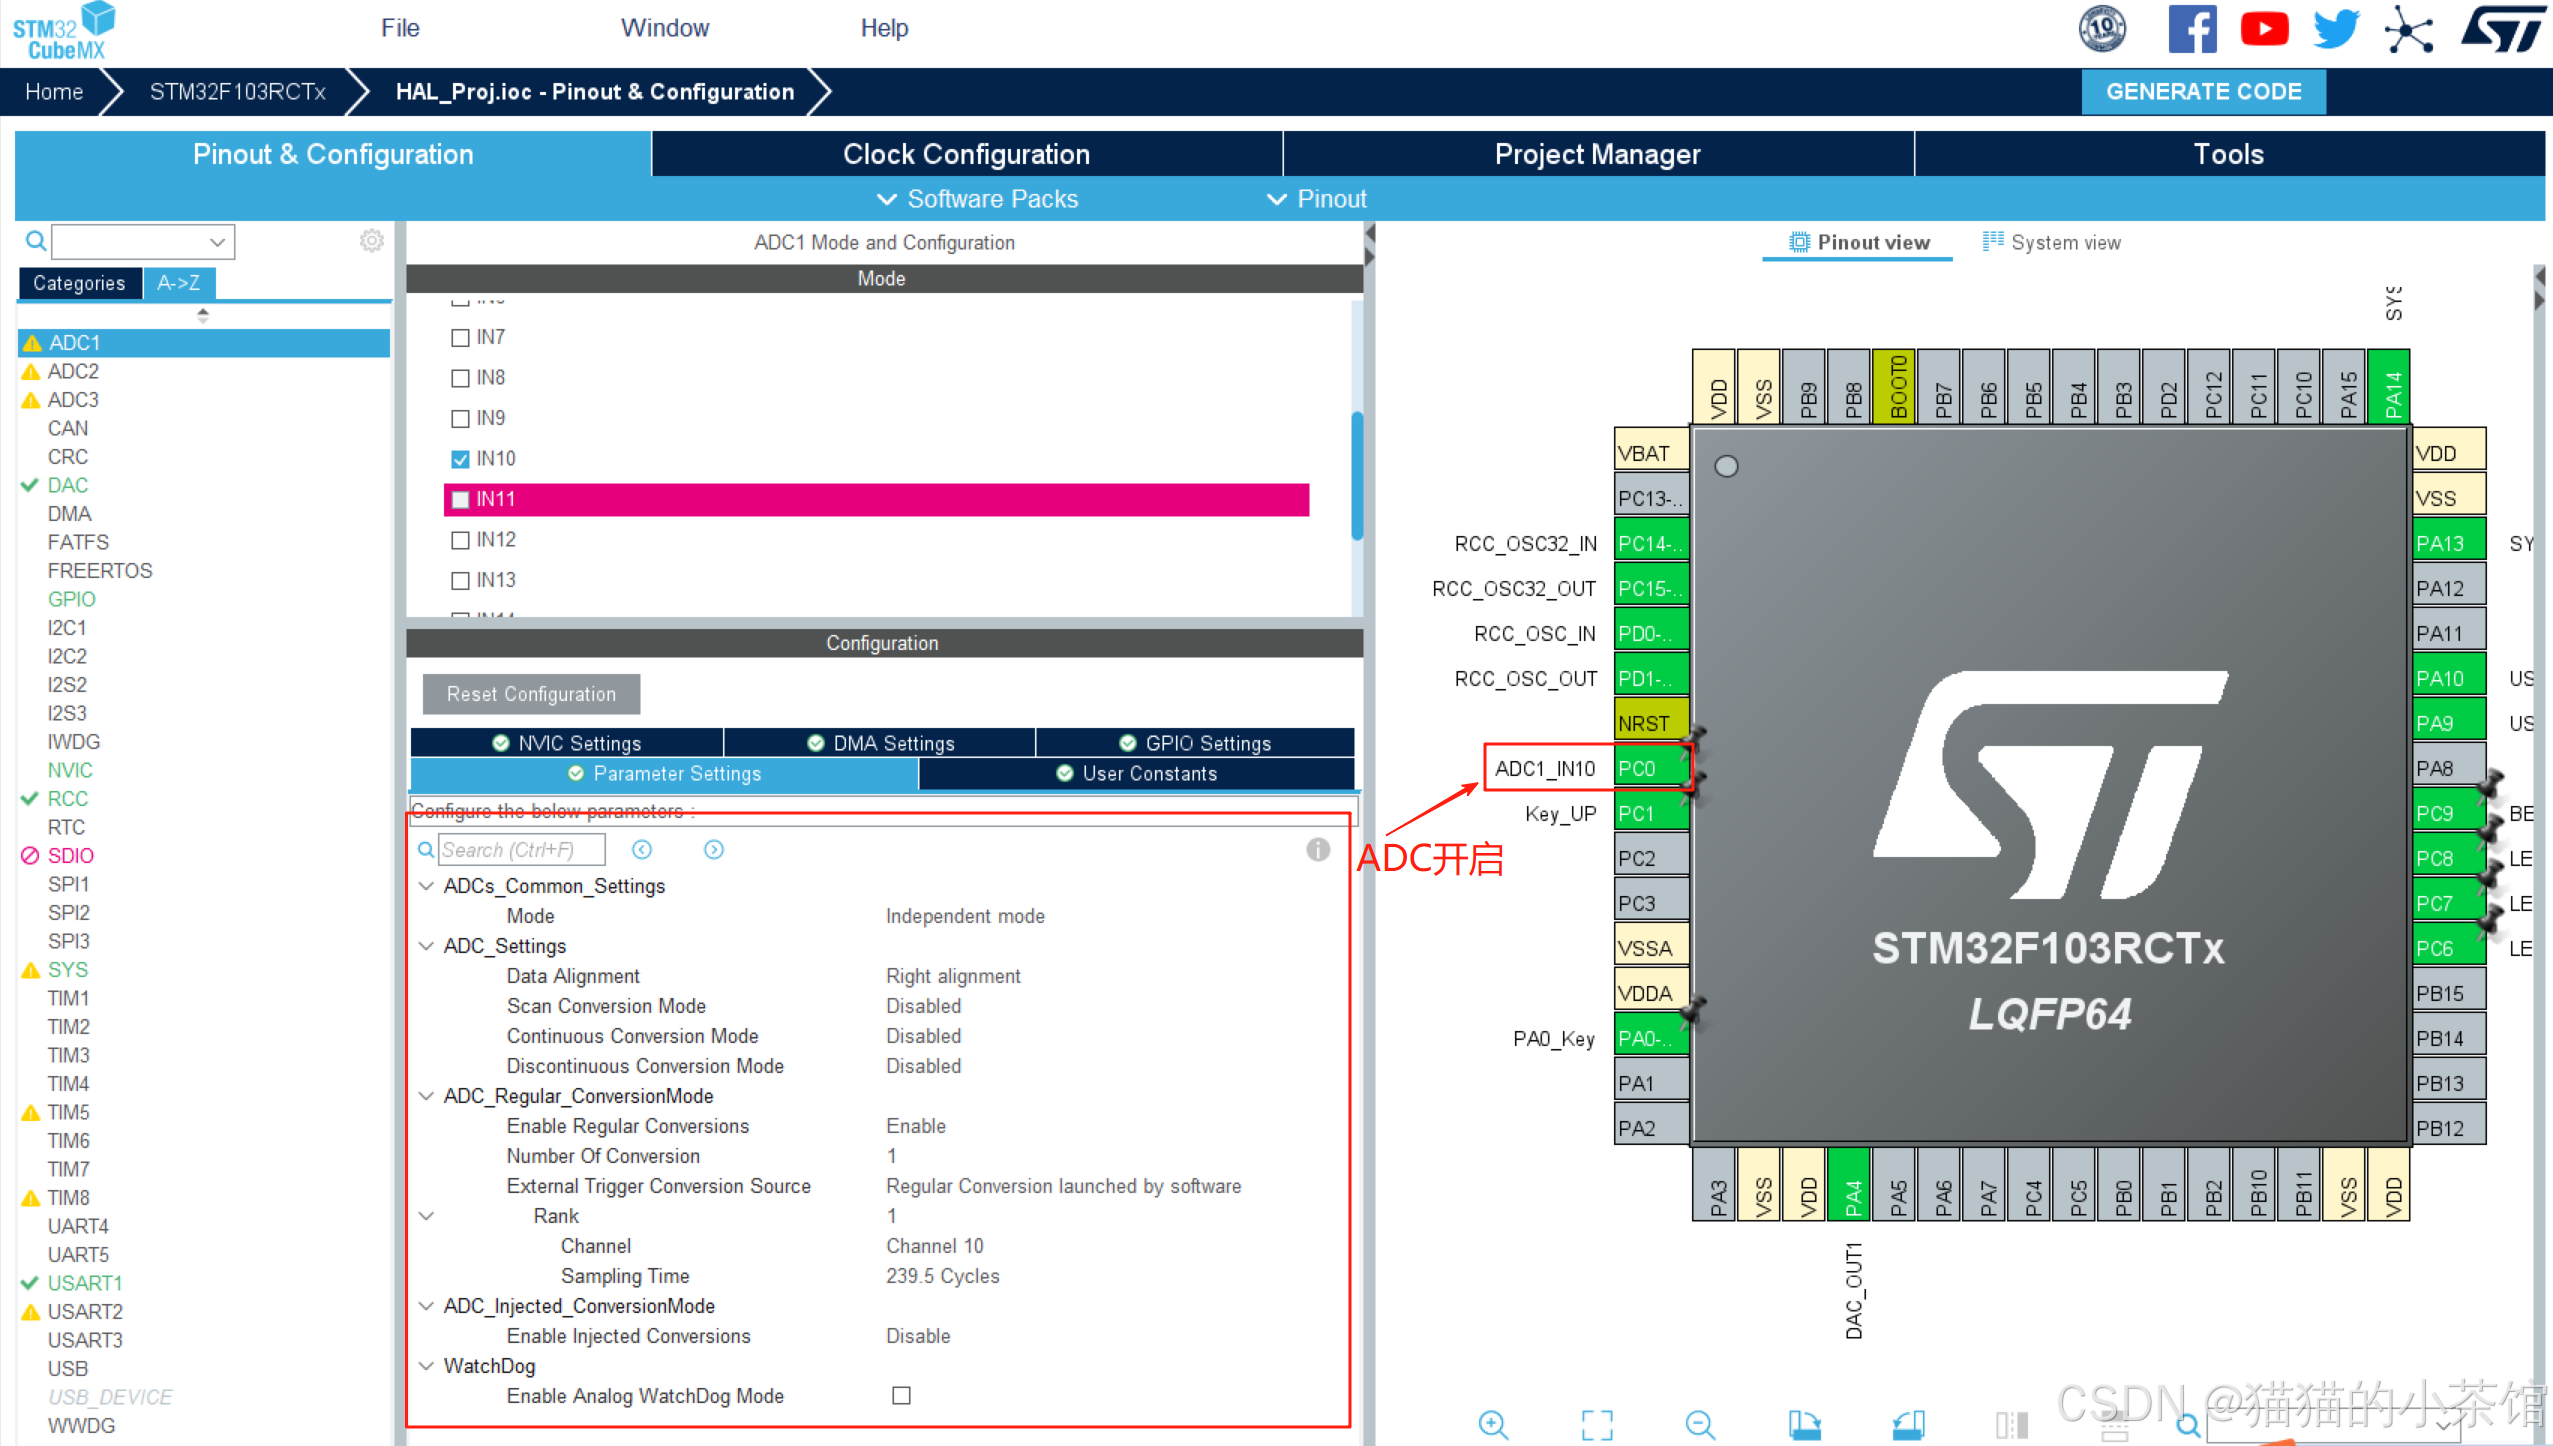Viewport: 2553px width, 1446px height.
Task: Enable the IN12 channel checkbox
Action: pyautogui.click(x=460, y=540)
